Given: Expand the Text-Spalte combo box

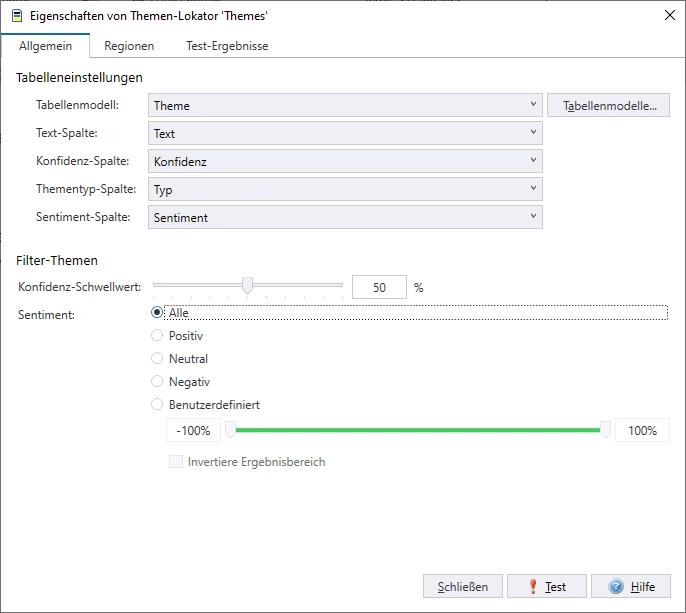Looking at the screenshot, I should click(x=345, y=134).
